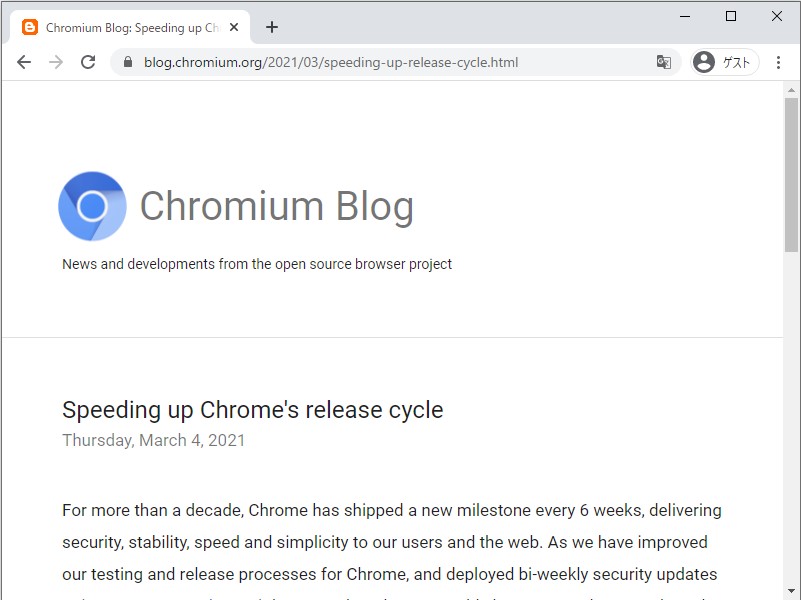This screenshot has width=801, height=600.
Task: Click the forward navigation arrow
Action: click(x=56, y=61)
